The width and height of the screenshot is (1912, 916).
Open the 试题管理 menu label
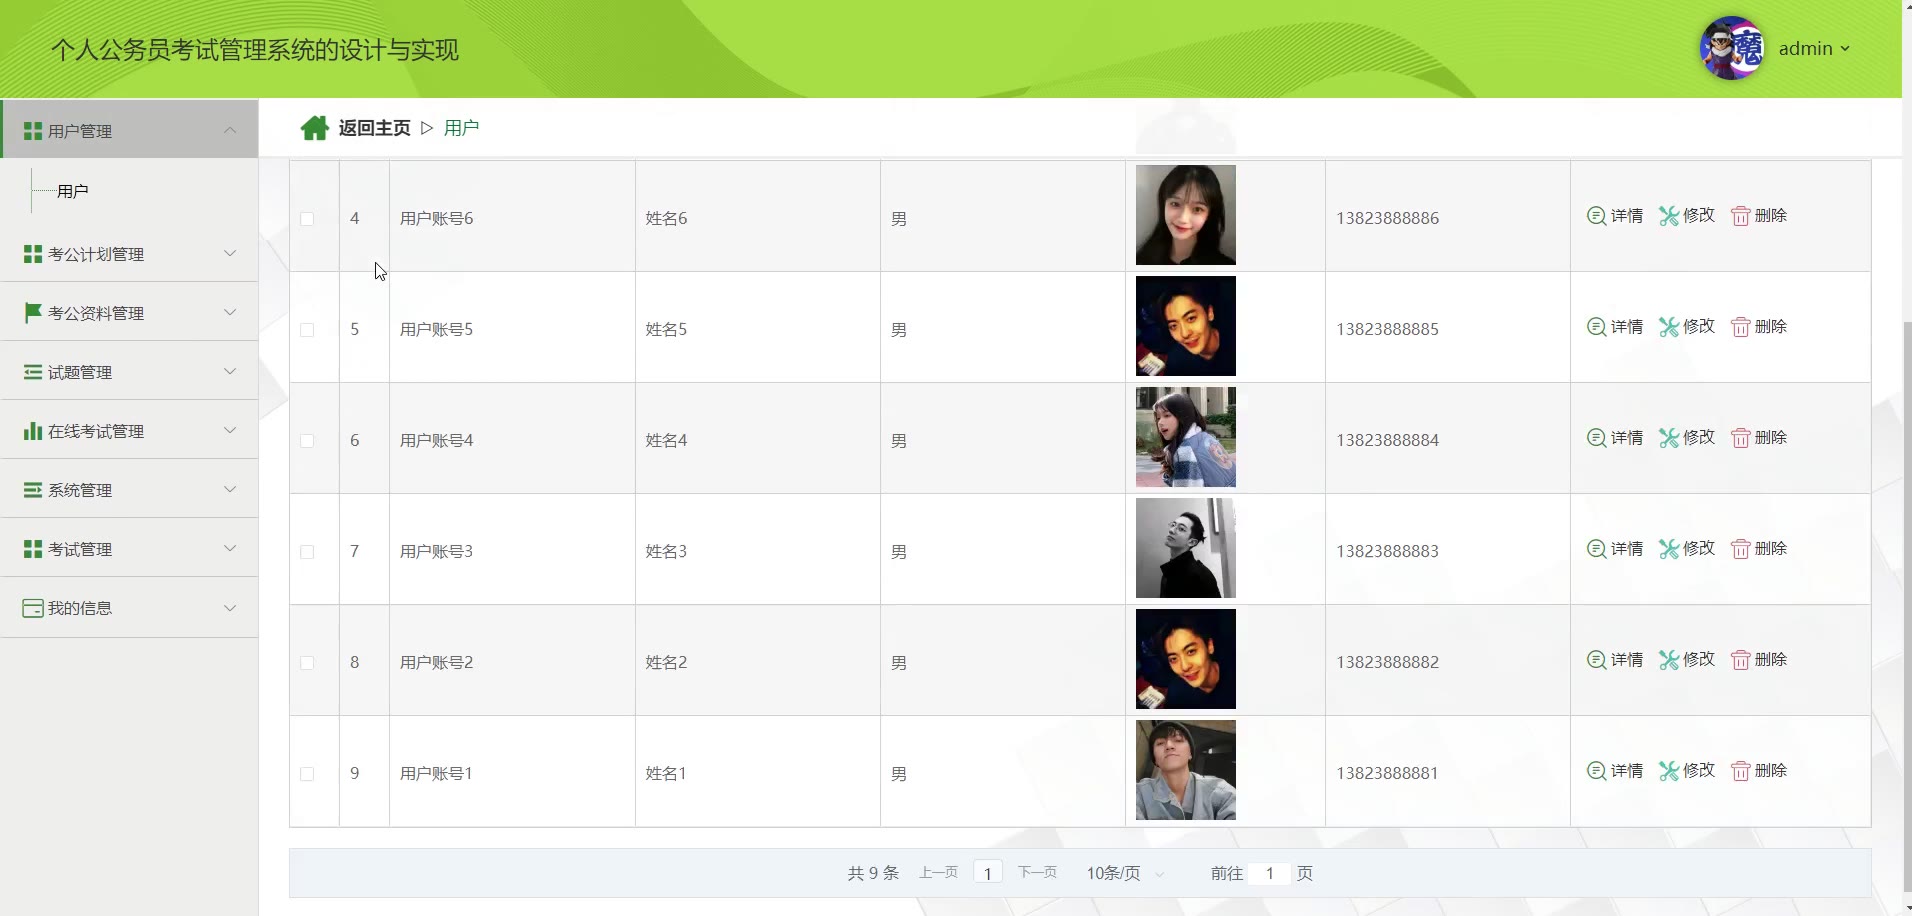coord(80,372)
